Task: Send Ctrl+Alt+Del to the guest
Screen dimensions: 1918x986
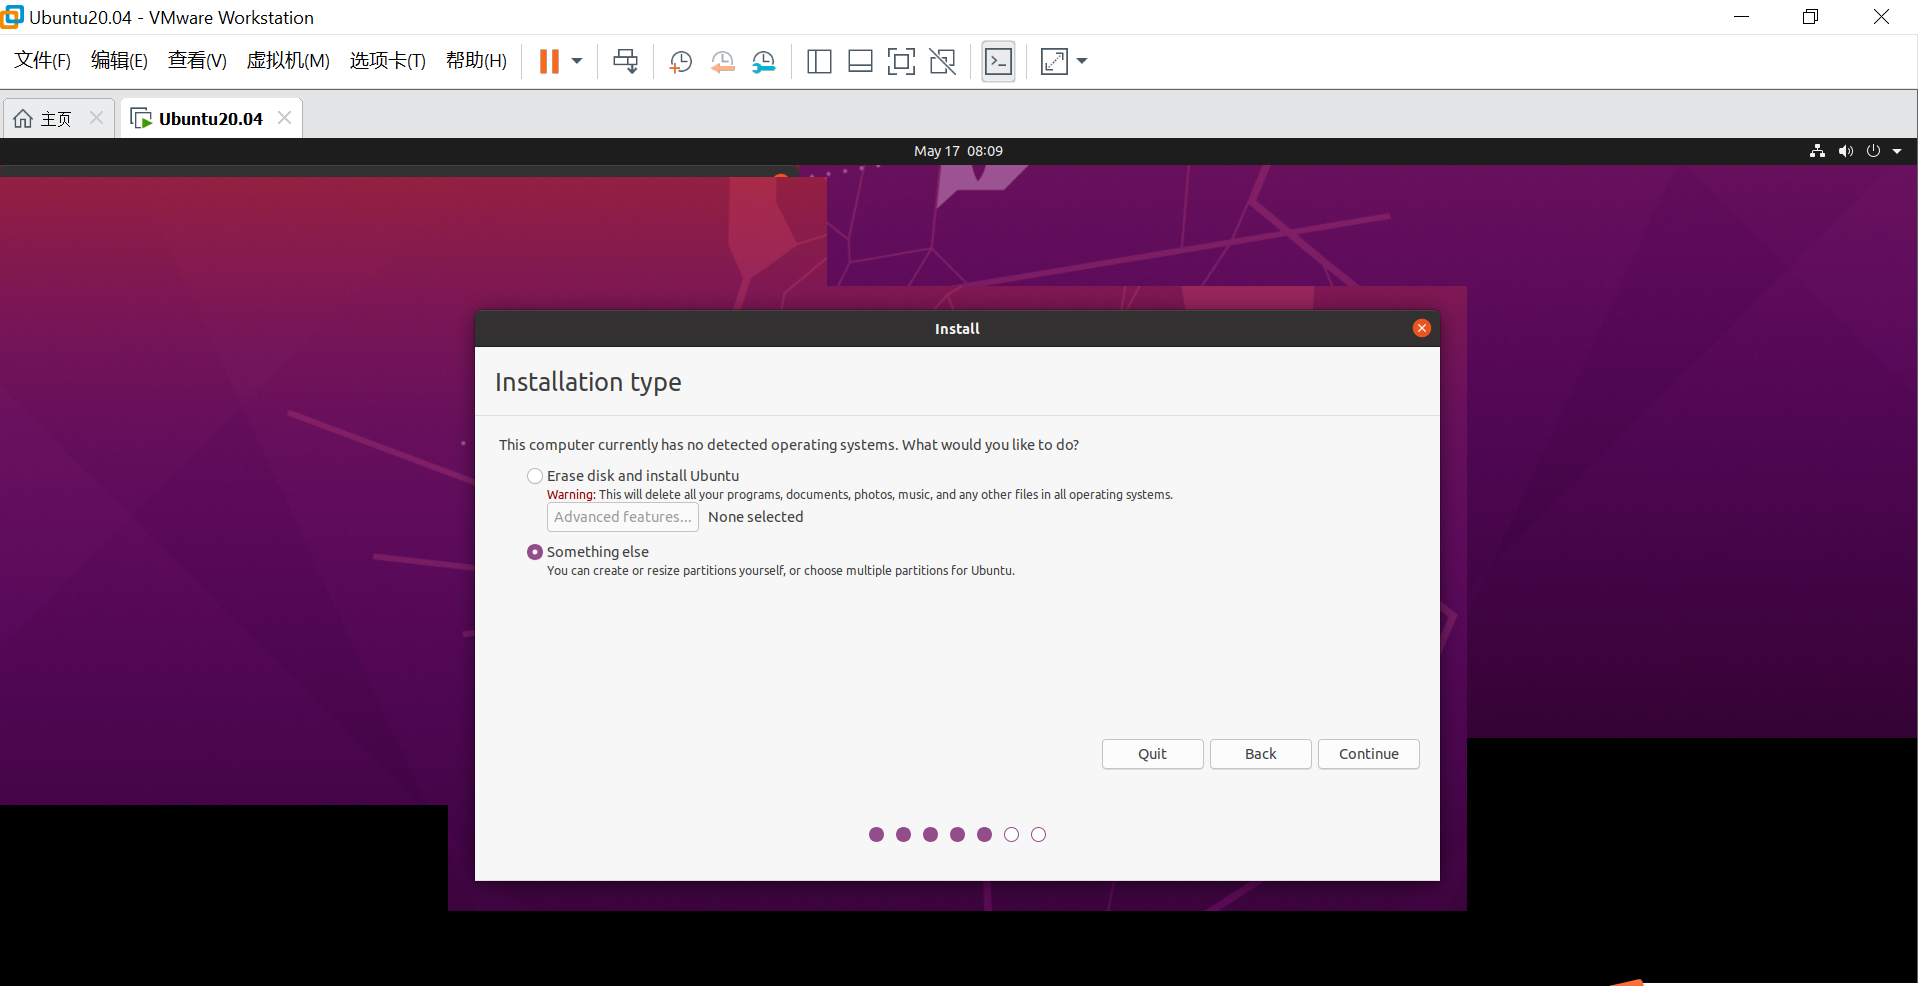Action: (625, 61)
